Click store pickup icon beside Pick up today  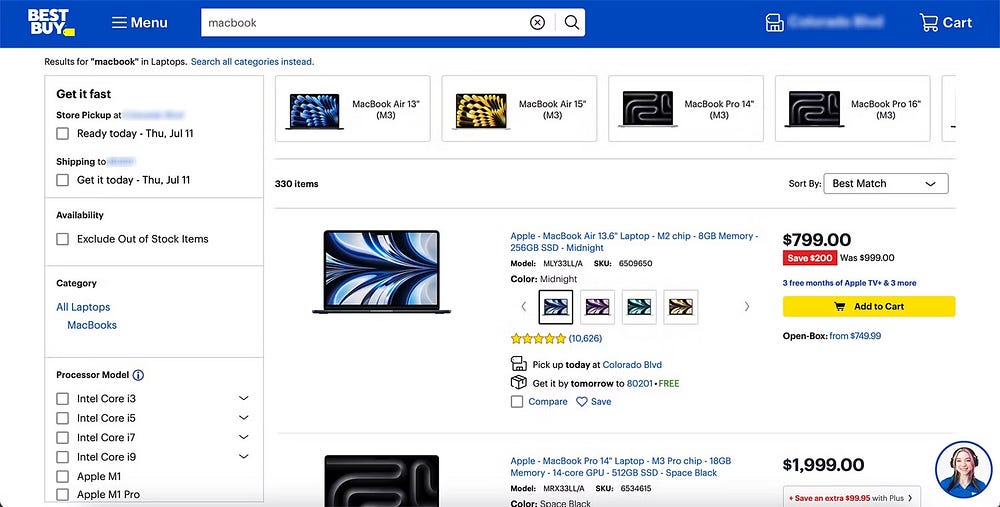pyautogui.click(x=518, y=364)
